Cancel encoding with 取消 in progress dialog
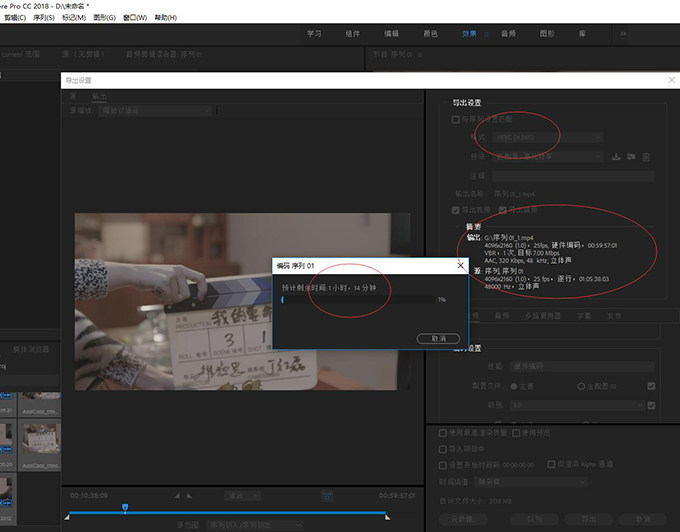This screenshot has width=680, height=532. pos(438,339)
